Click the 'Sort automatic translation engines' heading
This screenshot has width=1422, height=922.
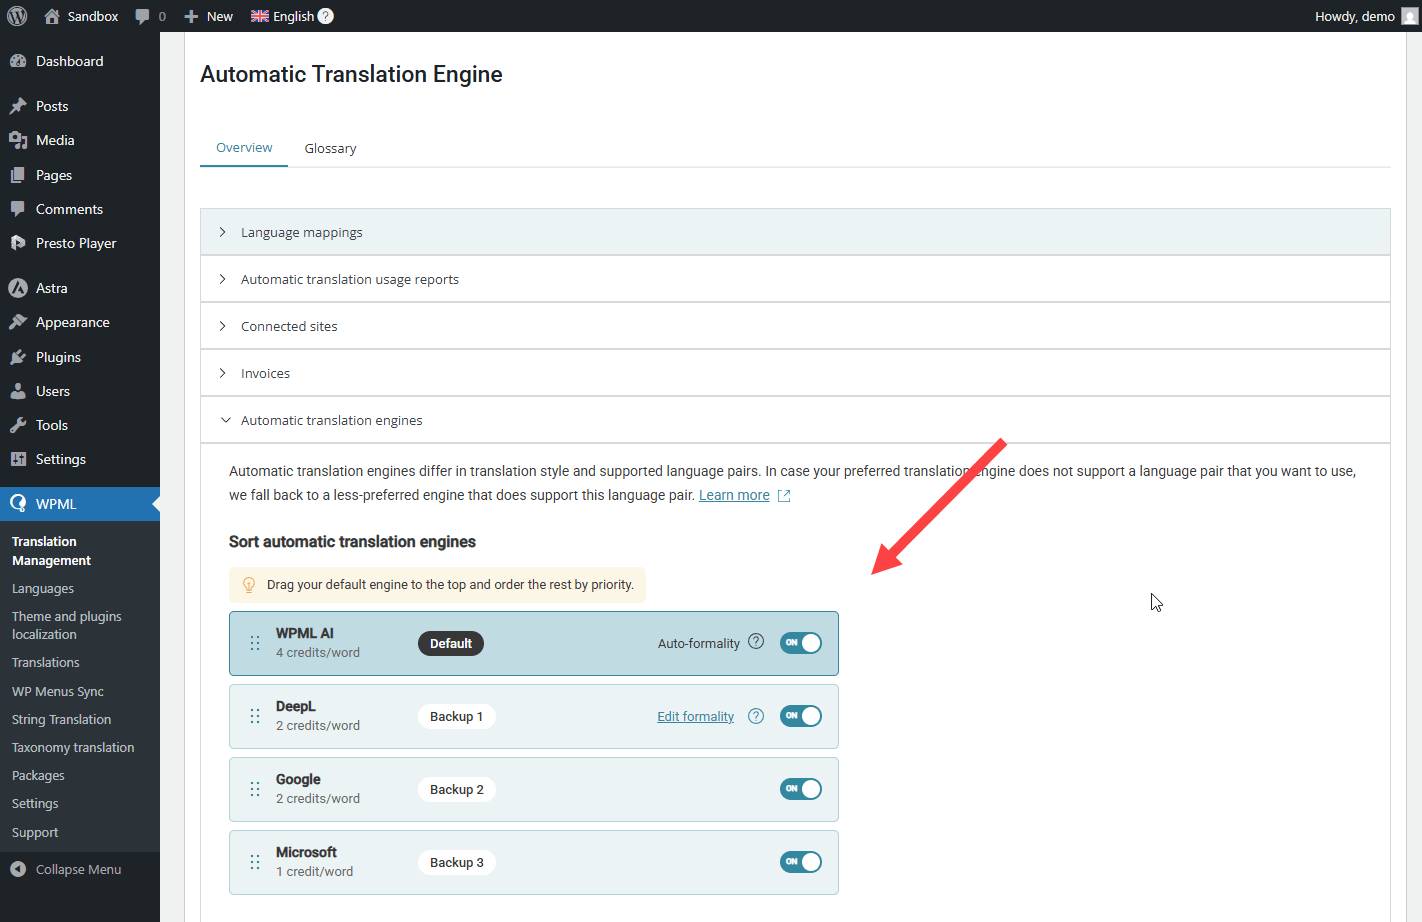[352, 542]
